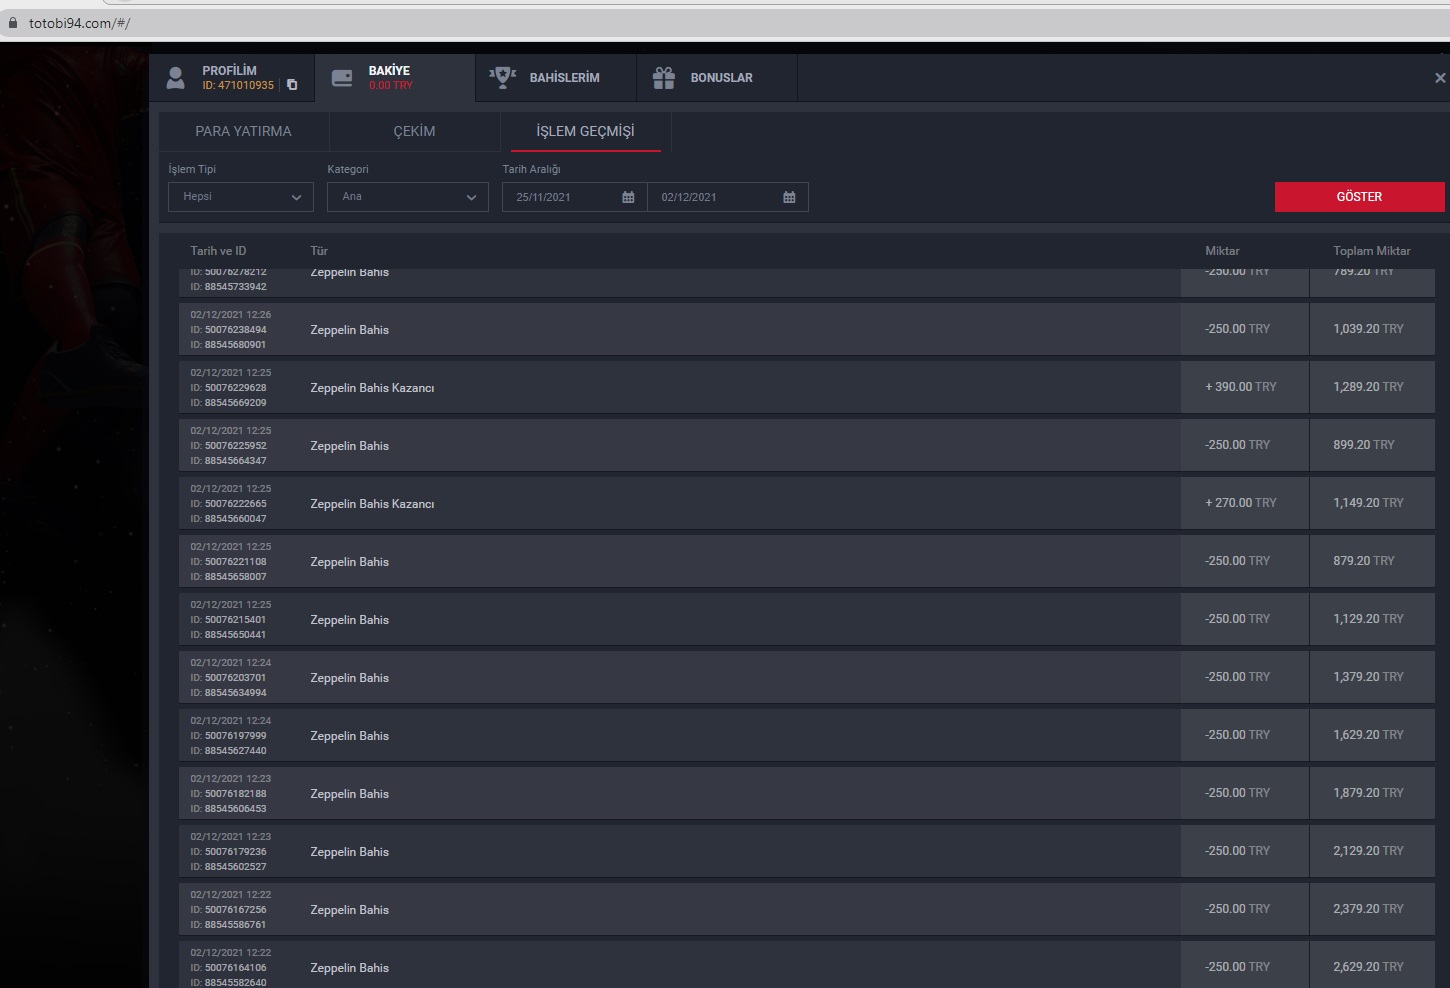This screenshot has width=1450, height=988.
Task: Click the Miktar column header
Action: (x=1222, y=251)
